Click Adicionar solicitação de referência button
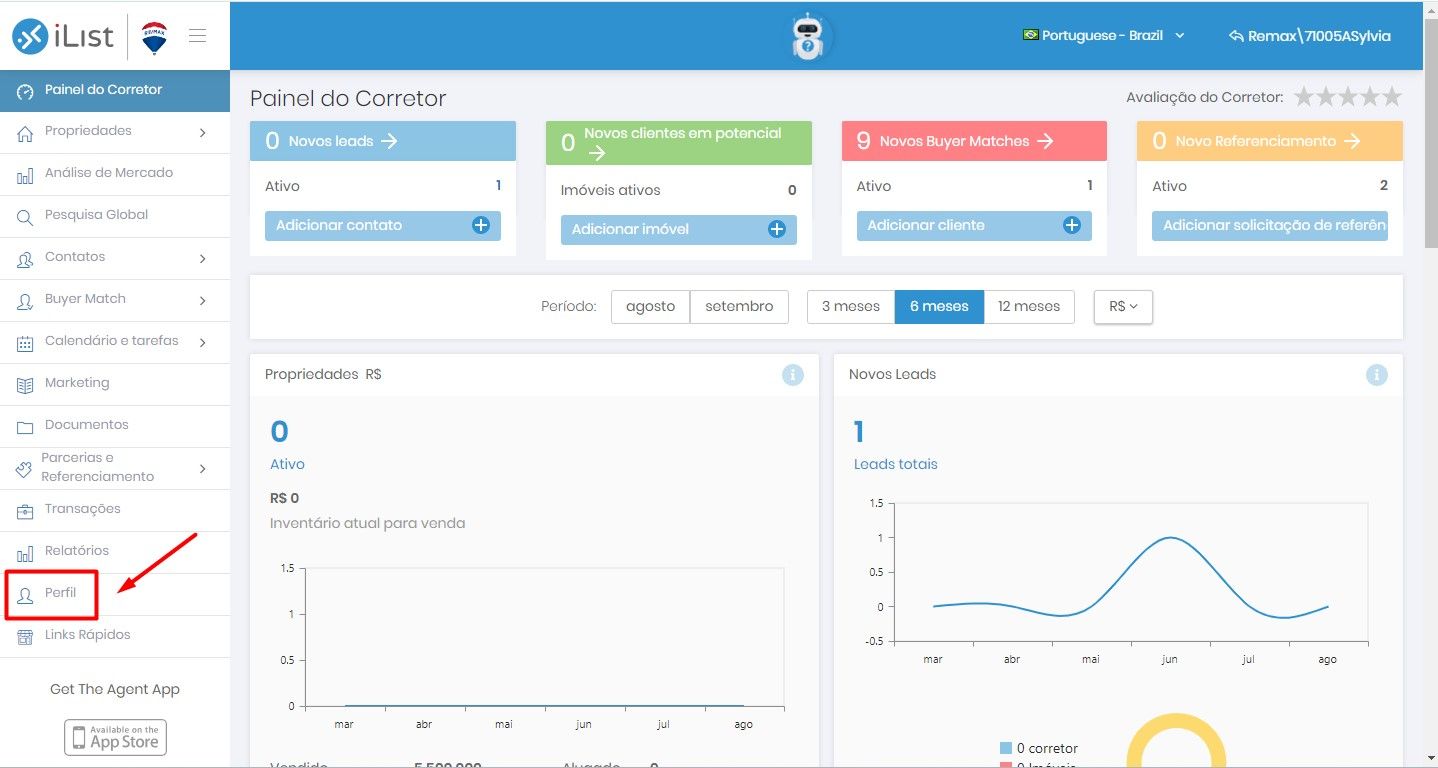1438x768 pixels. [x=1270, y=225]
